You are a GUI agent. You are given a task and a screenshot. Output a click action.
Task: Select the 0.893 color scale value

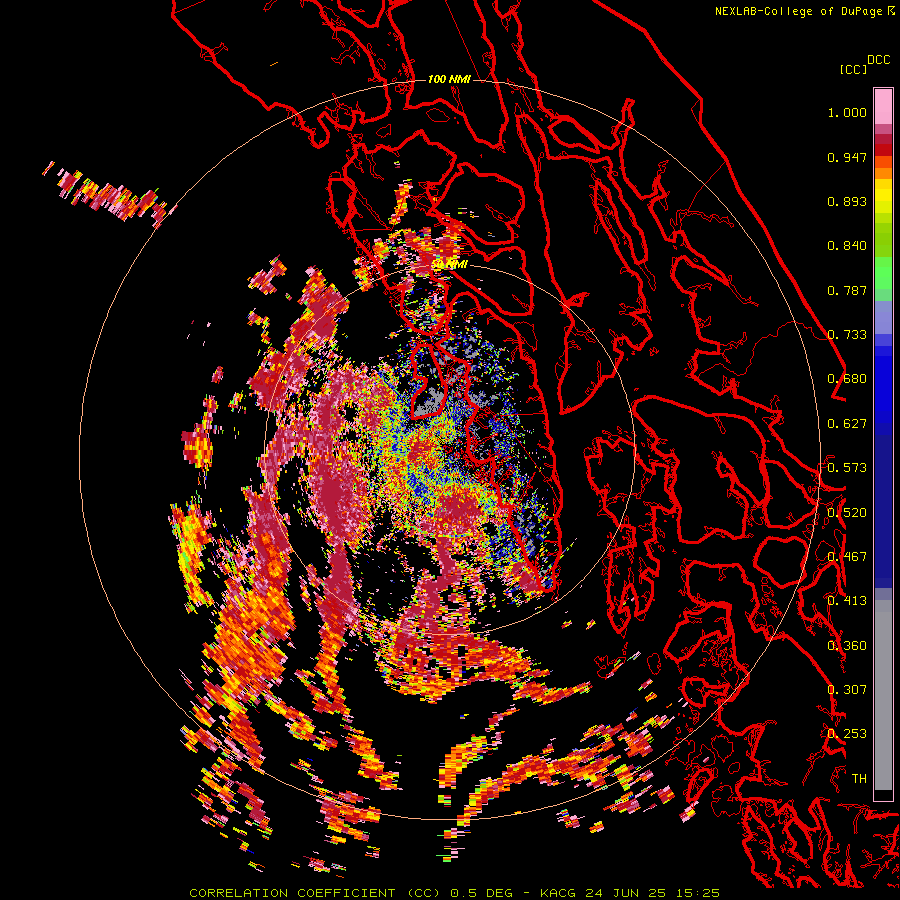point(847,201)
